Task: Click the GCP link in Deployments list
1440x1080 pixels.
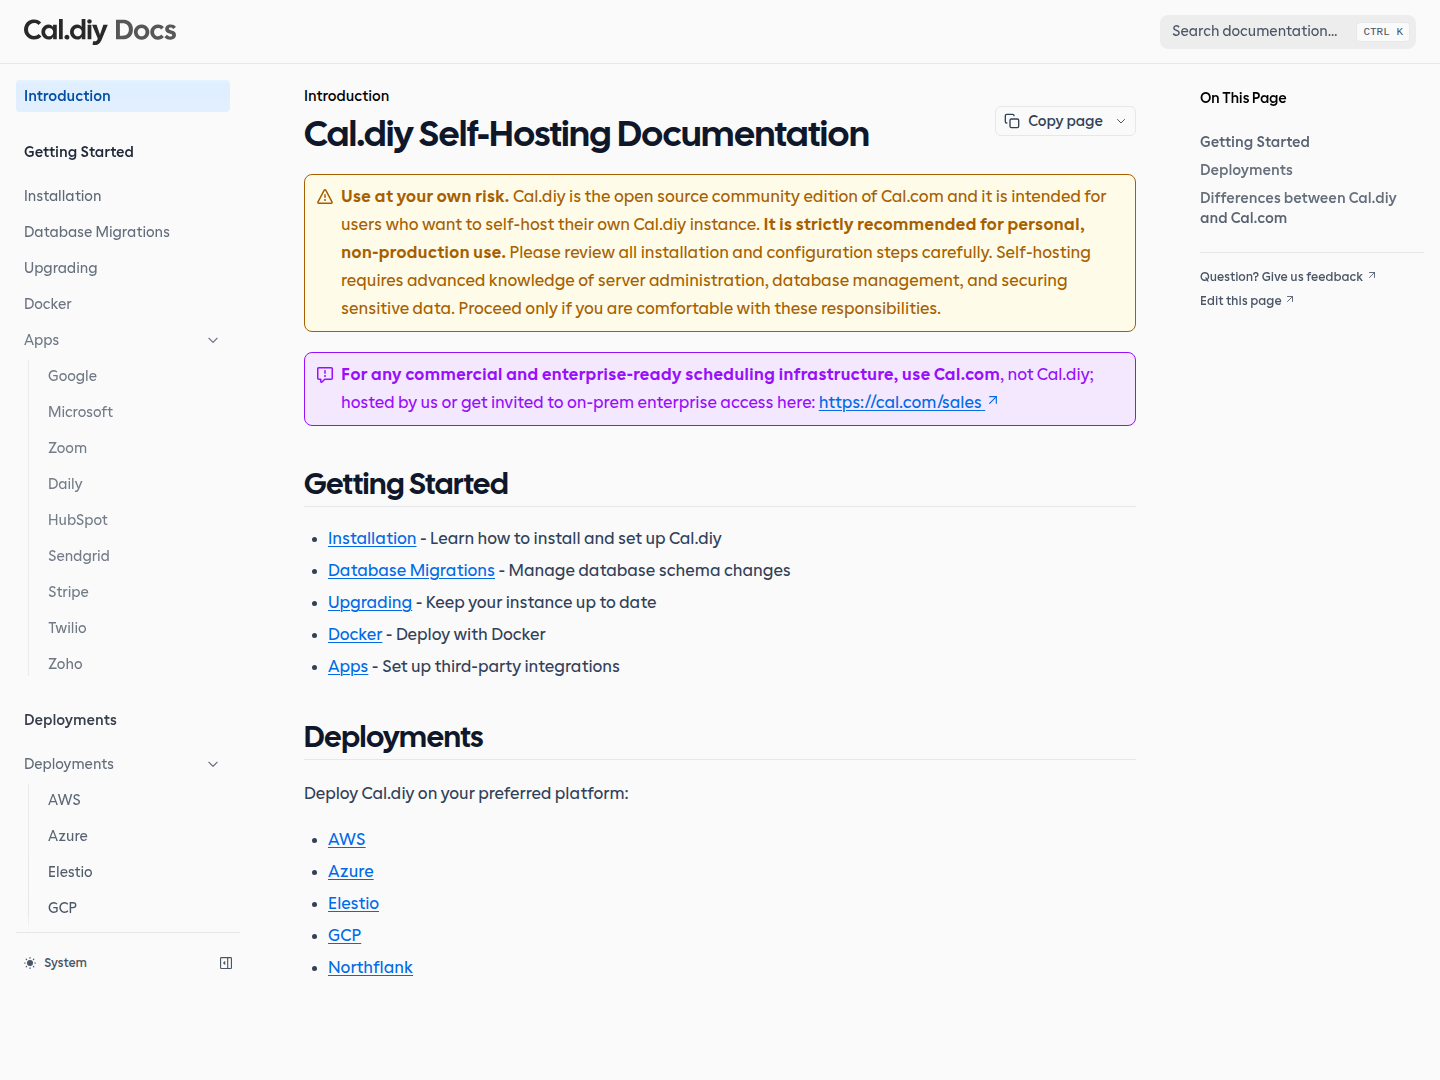Action: click(x=345, y=935)
